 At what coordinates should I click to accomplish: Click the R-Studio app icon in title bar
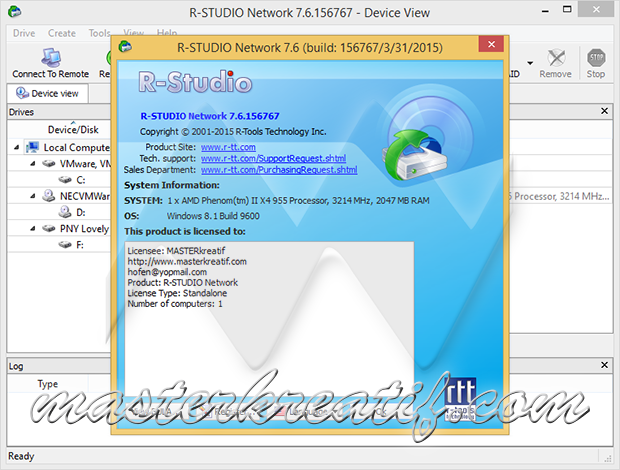click(15, 11)
